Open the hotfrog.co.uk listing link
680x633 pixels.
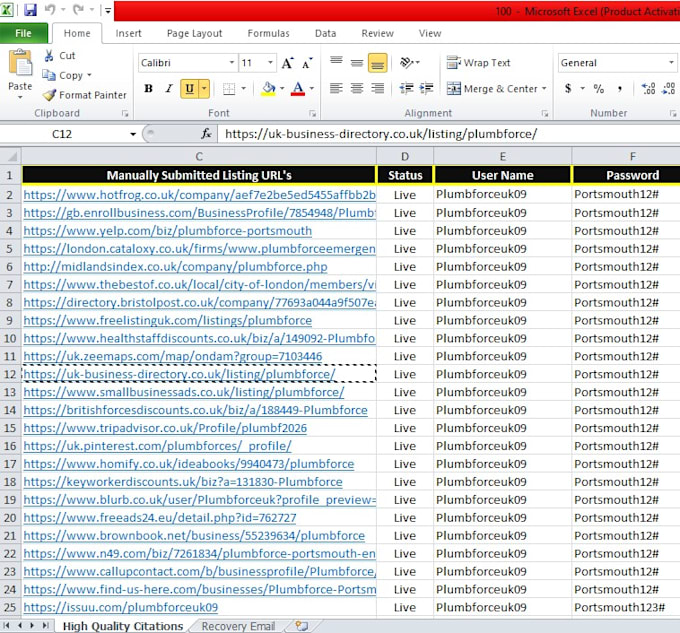pyautogui.click(x=199, y=195)
